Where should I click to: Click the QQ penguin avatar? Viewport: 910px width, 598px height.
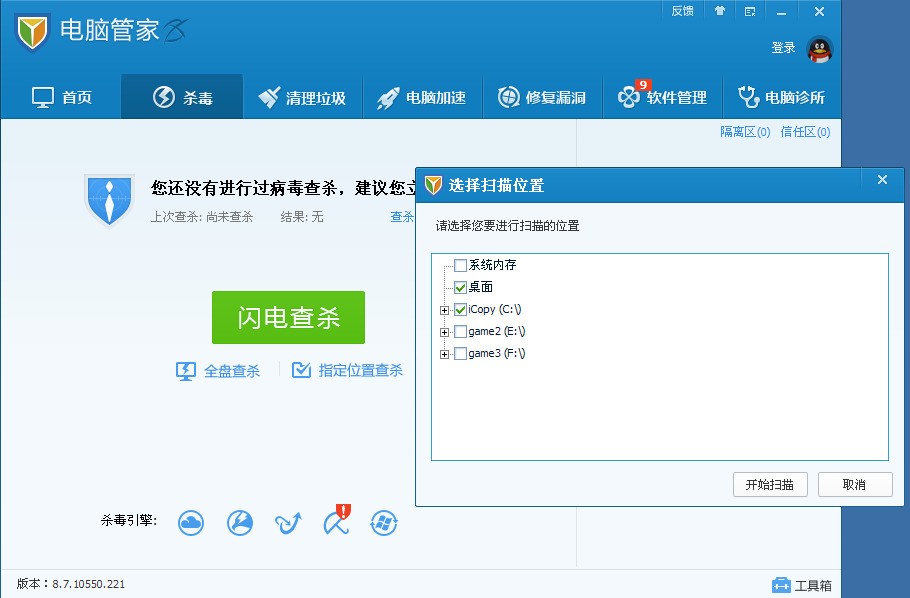pos(819,49)
